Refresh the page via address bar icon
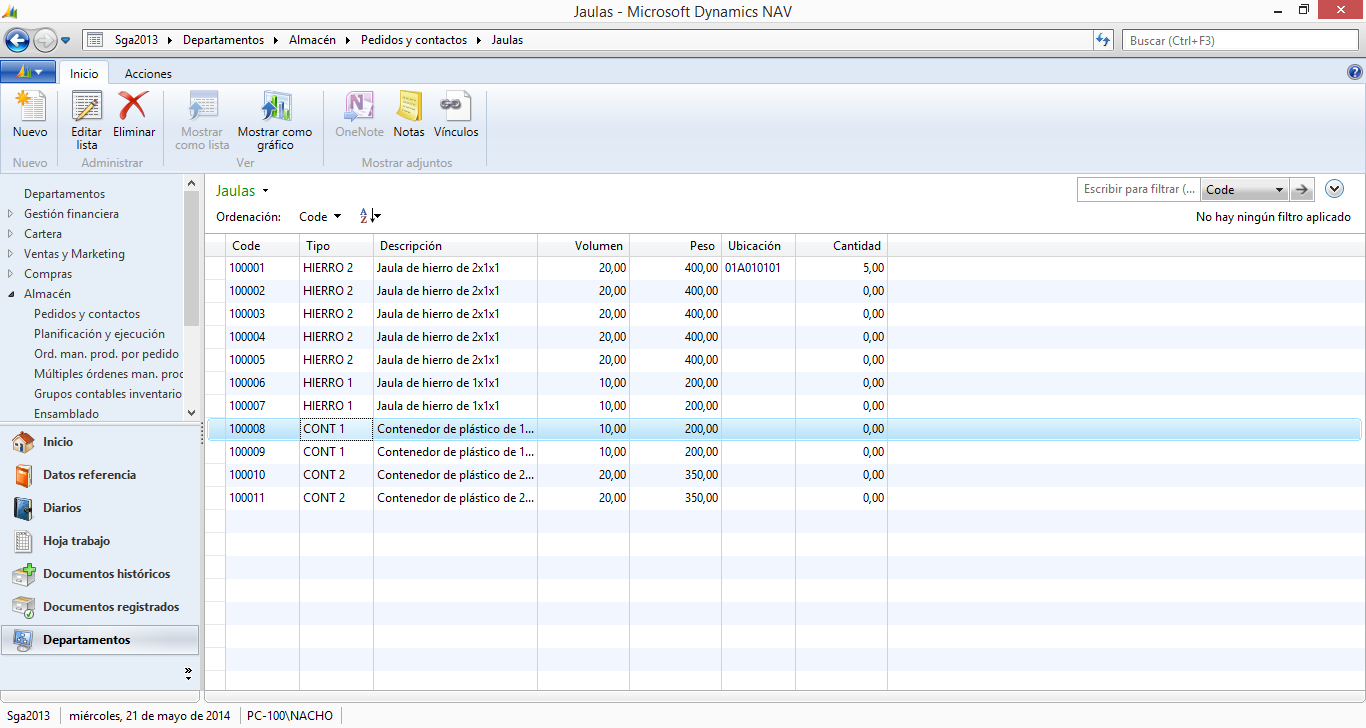The width and height of the screenshot is (1366, 728). (1104, 40)
